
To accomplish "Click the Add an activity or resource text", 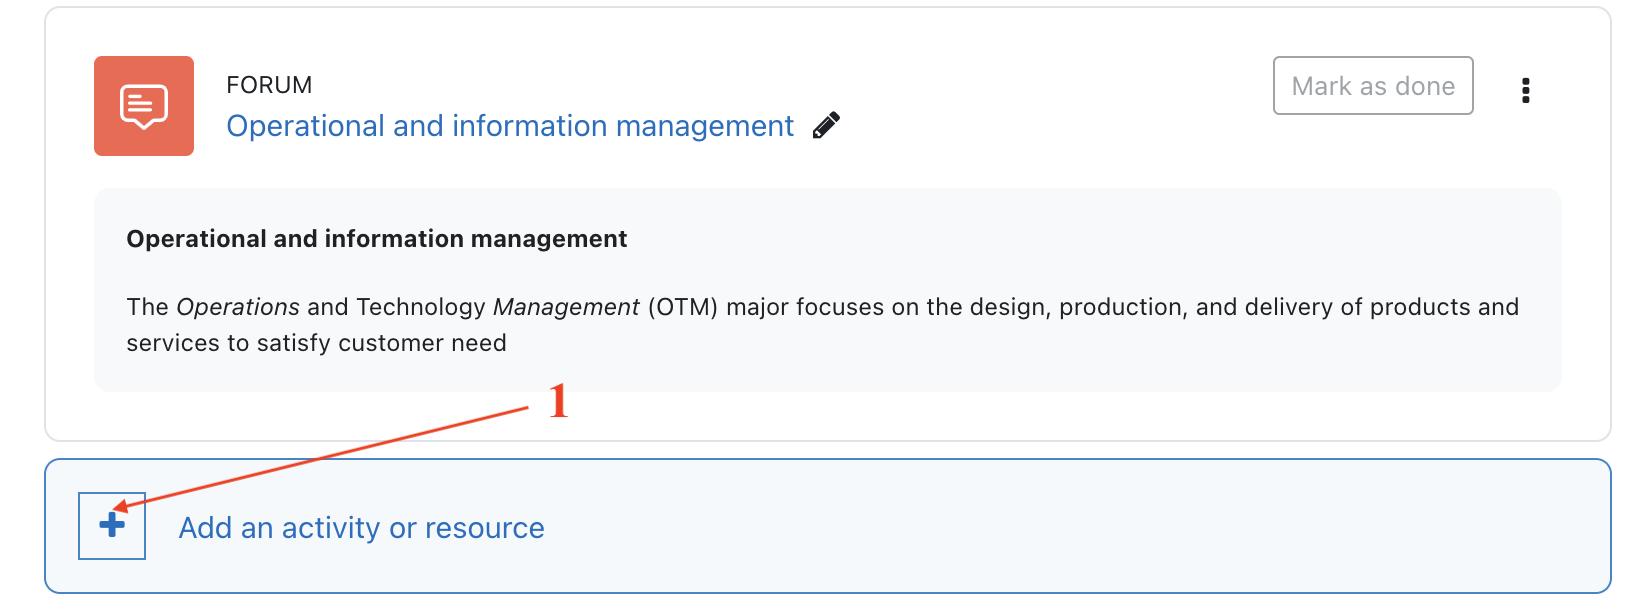I will coord(361,528).
